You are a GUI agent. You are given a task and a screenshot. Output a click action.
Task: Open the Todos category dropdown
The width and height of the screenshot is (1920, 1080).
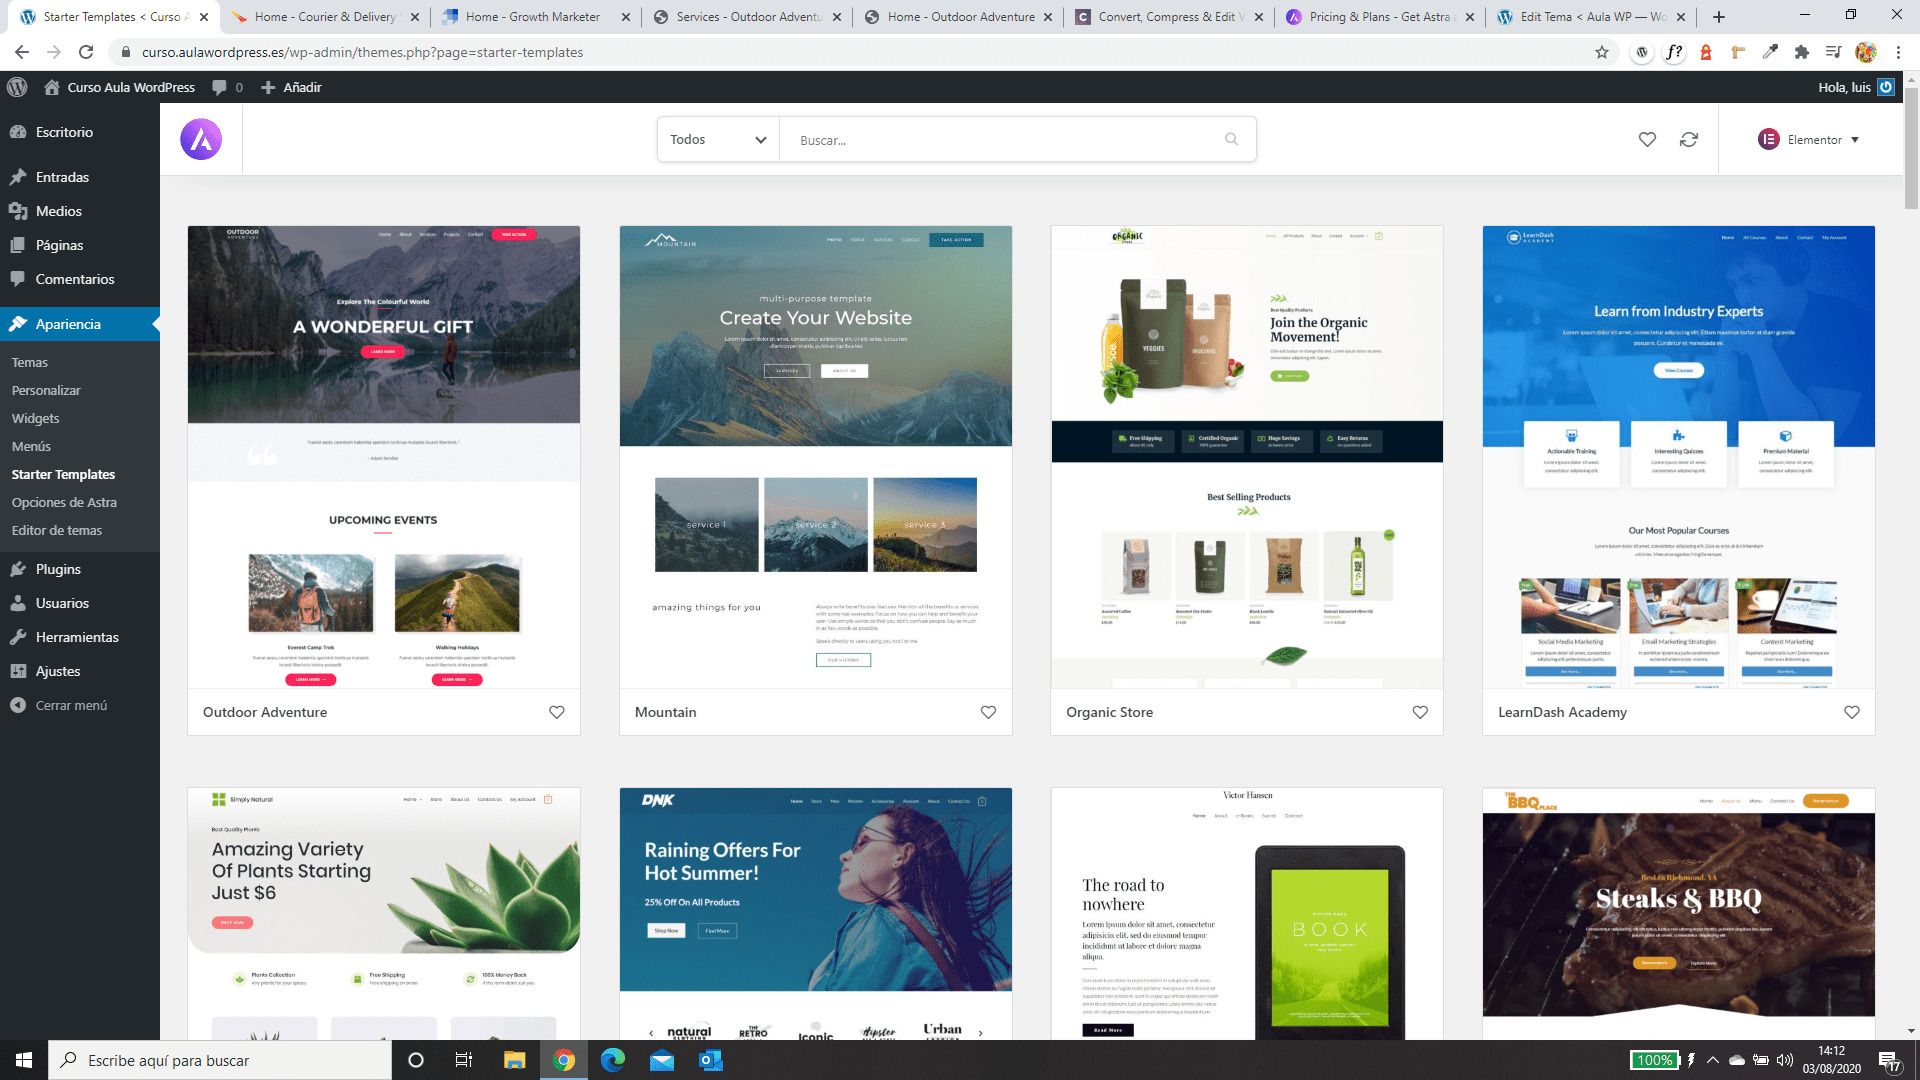coord(718,140)
